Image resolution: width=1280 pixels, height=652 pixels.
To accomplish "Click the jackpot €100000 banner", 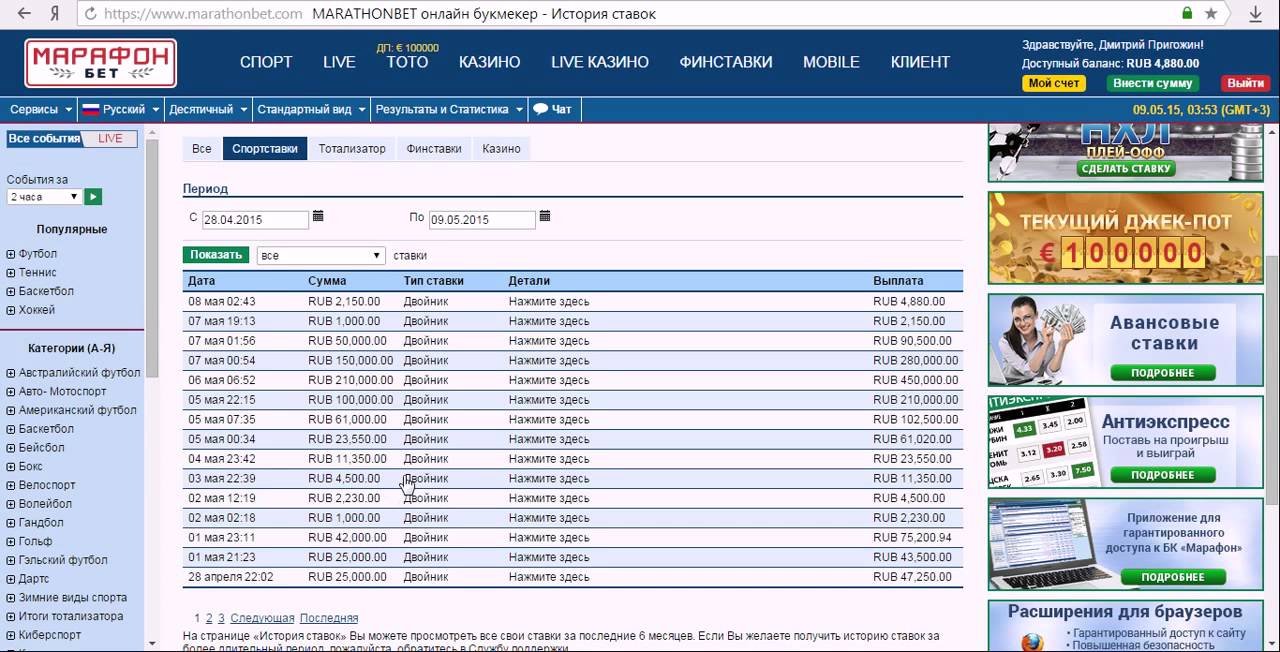I will tap(1125, 238).
